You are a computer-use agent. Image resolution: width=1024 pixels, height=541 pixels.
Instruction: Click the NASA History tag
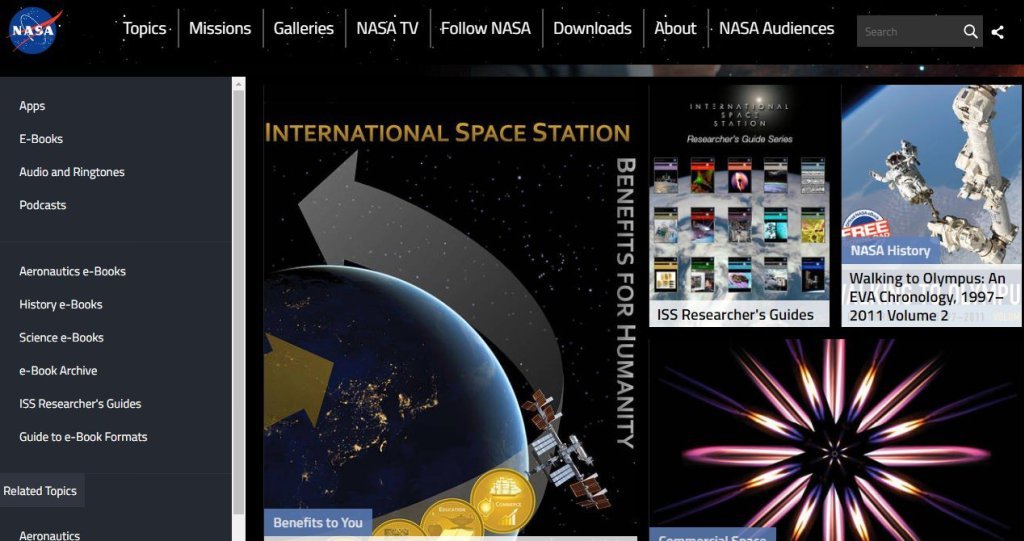tap(890, 251)
